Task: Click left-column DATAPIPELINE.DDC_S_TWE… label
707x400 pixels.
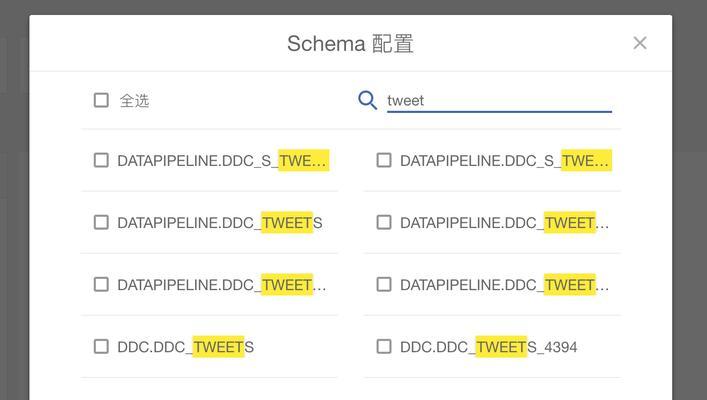Action: (223, 161)
